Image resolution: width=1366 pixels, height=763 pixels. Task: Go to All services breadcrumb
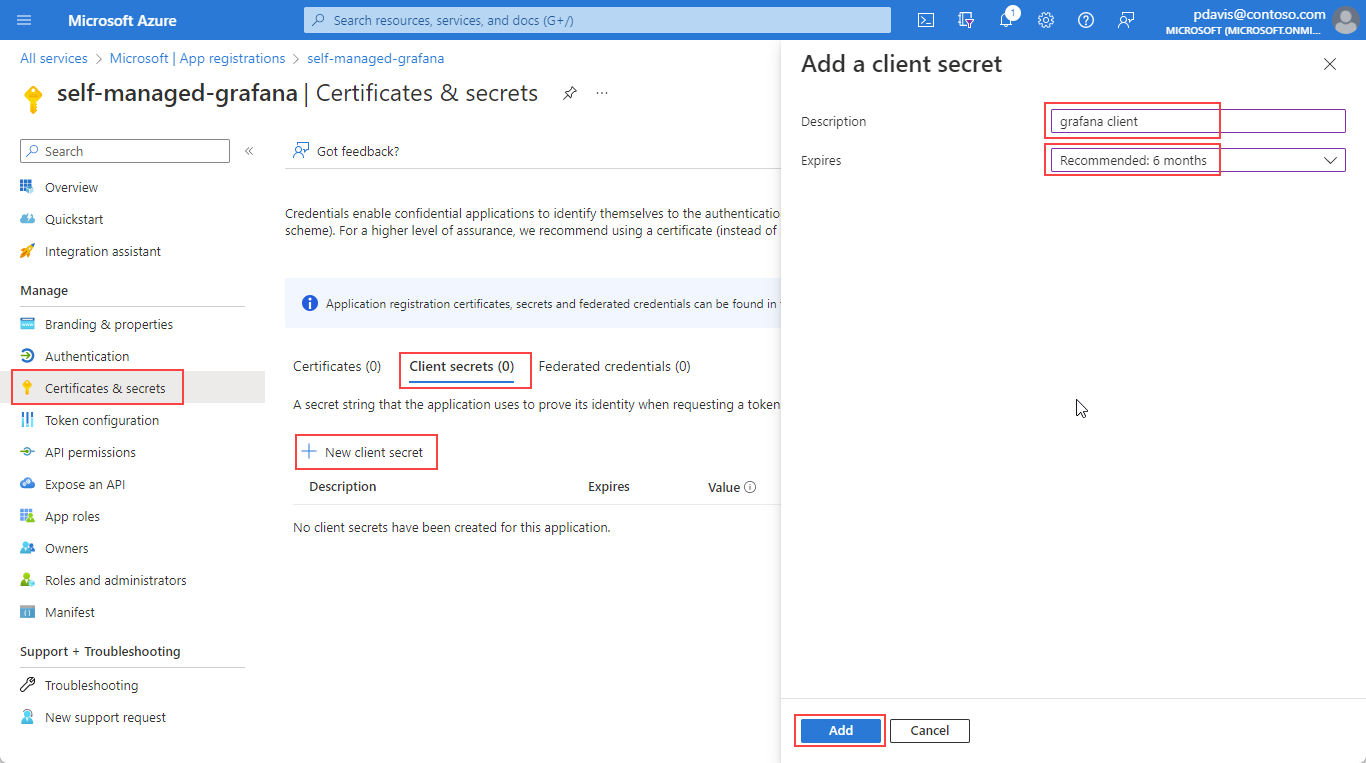click(54, 59)
